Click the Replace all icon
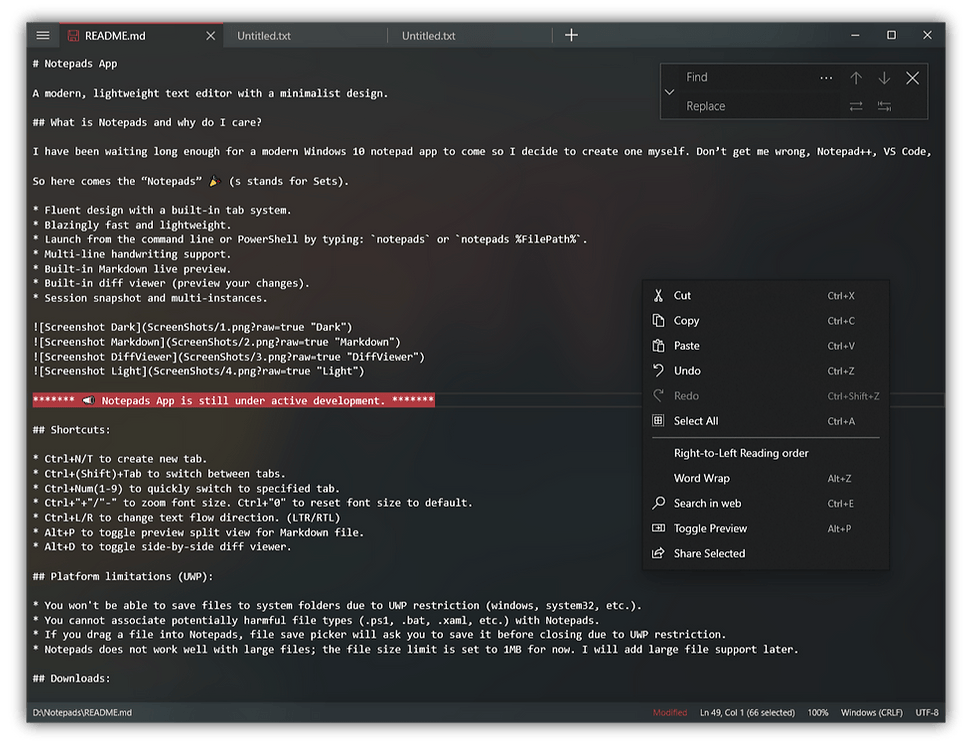Viewport: 972px width, 745px height. click(884, 107)
